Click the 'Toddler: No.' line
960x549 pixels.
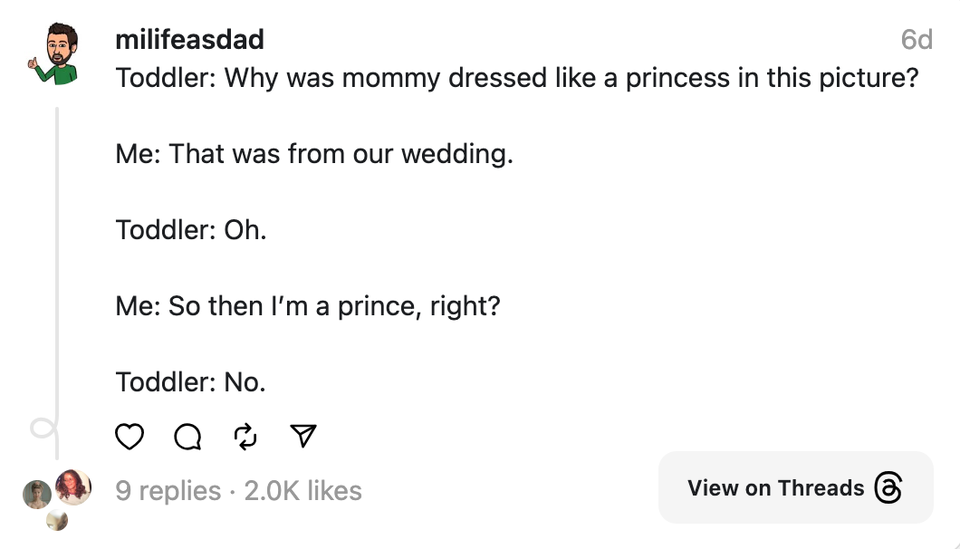[190, 381]
